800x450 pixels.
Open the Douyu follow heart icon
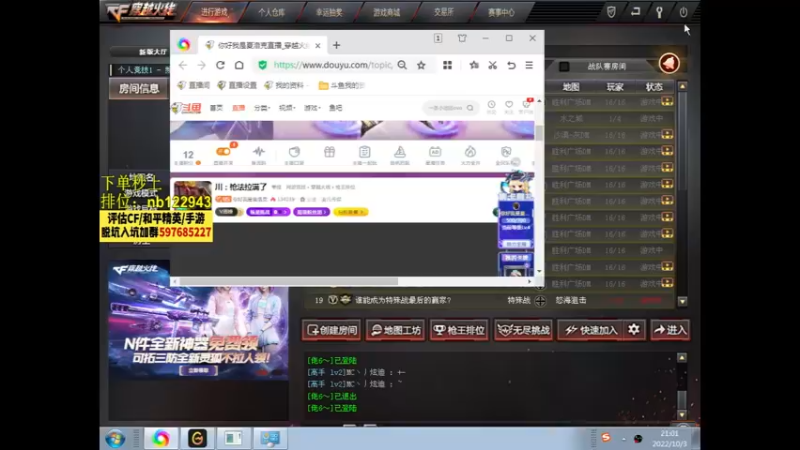pyautogui.click(x=509, y=105)
